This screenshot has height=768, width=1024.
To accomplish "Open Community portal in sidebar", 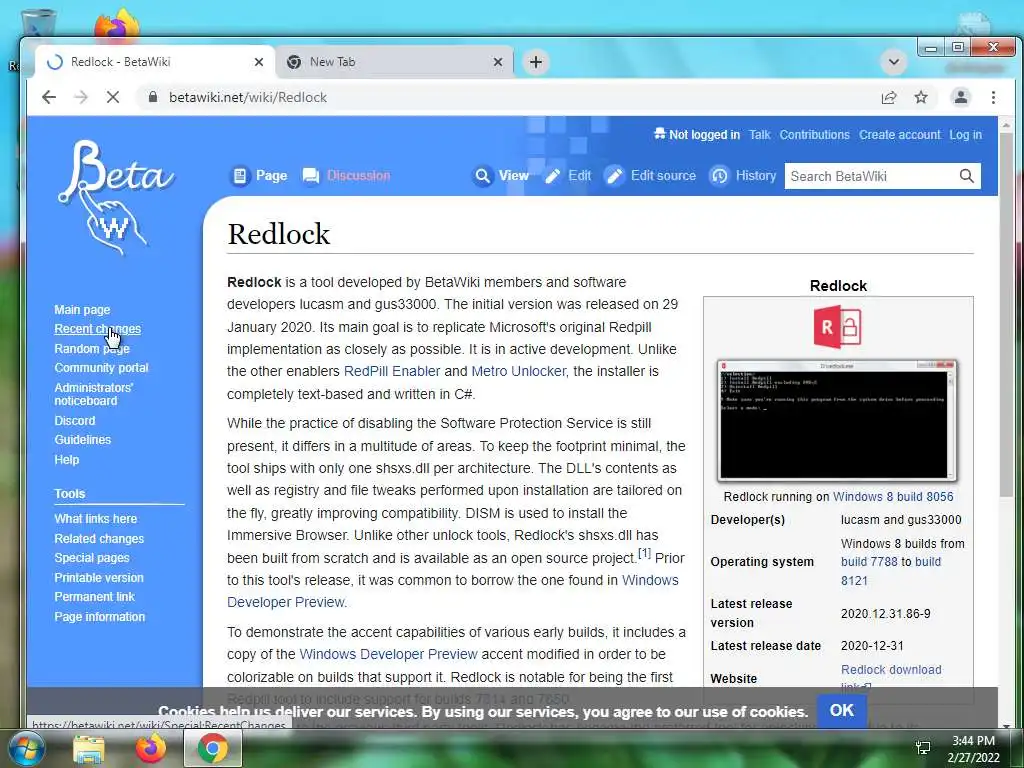I will (101, 368).
